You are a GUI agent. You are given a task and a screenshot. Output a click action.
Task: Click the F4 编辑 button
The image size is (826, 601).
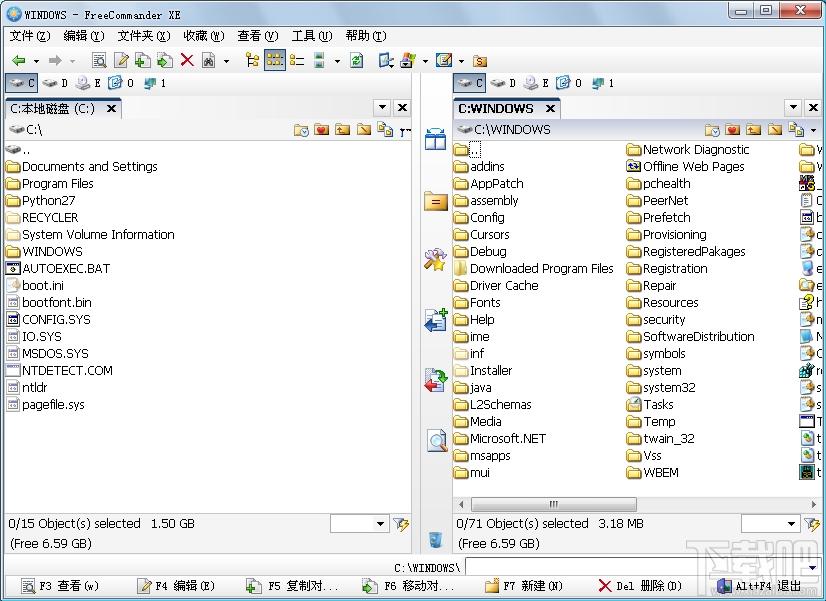pyautogui.click(x=175, y=586)
